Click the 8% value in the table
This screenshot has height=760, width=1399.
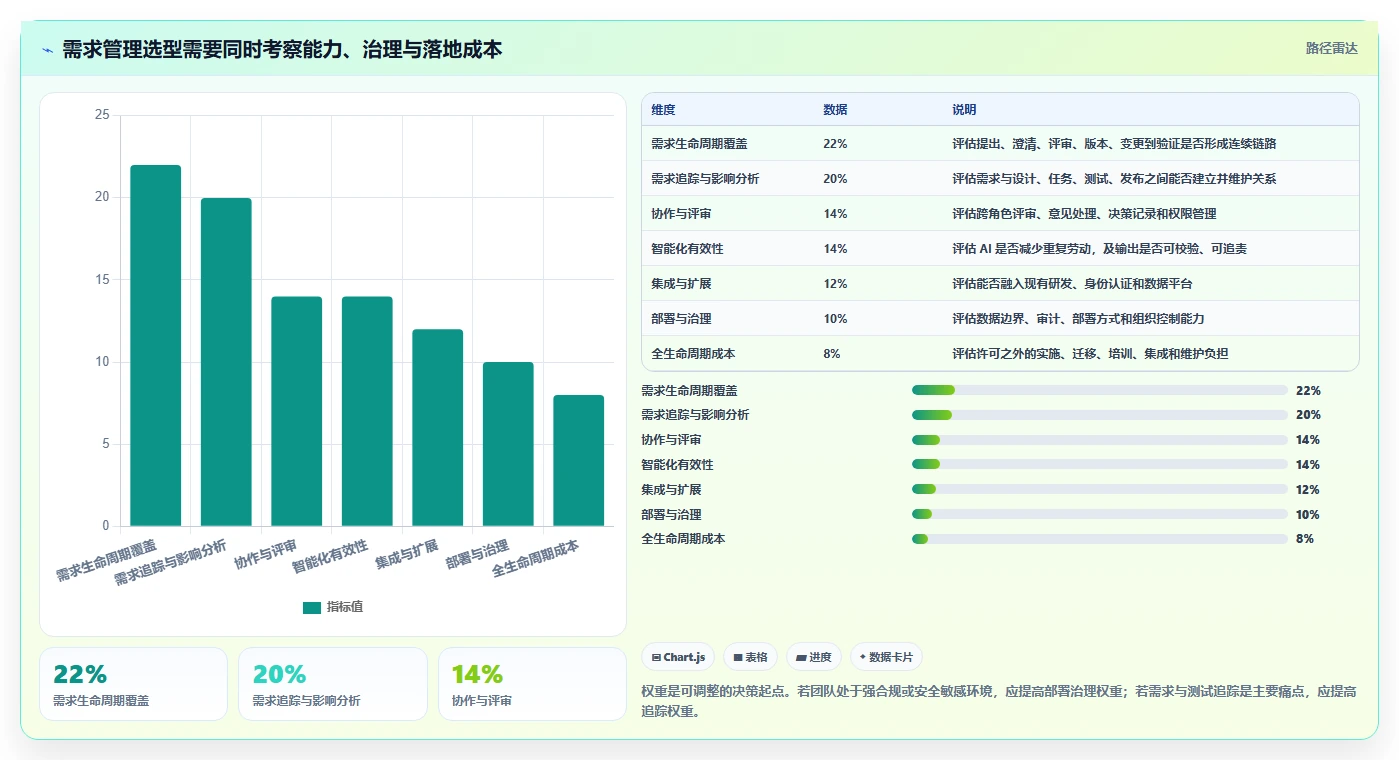(832, 354)
